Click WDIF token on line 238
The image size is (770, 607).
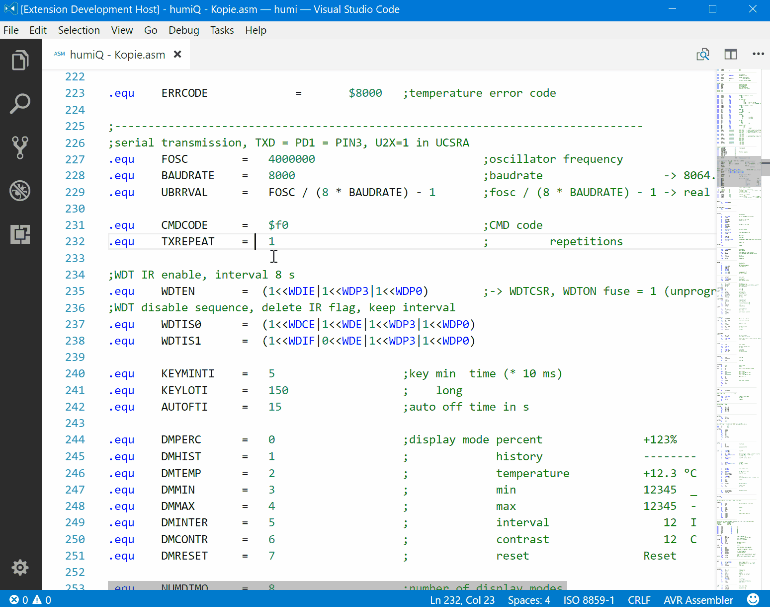coord(301,341)
